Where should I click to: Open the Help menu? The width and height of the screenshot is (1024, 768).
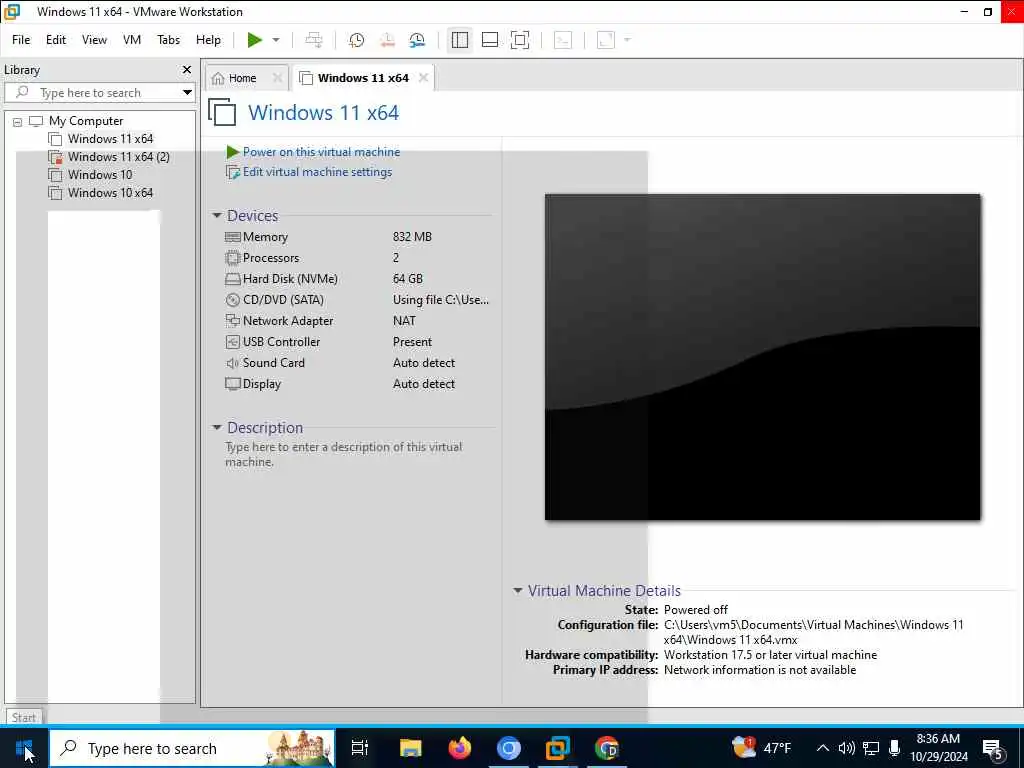(208, 40)
